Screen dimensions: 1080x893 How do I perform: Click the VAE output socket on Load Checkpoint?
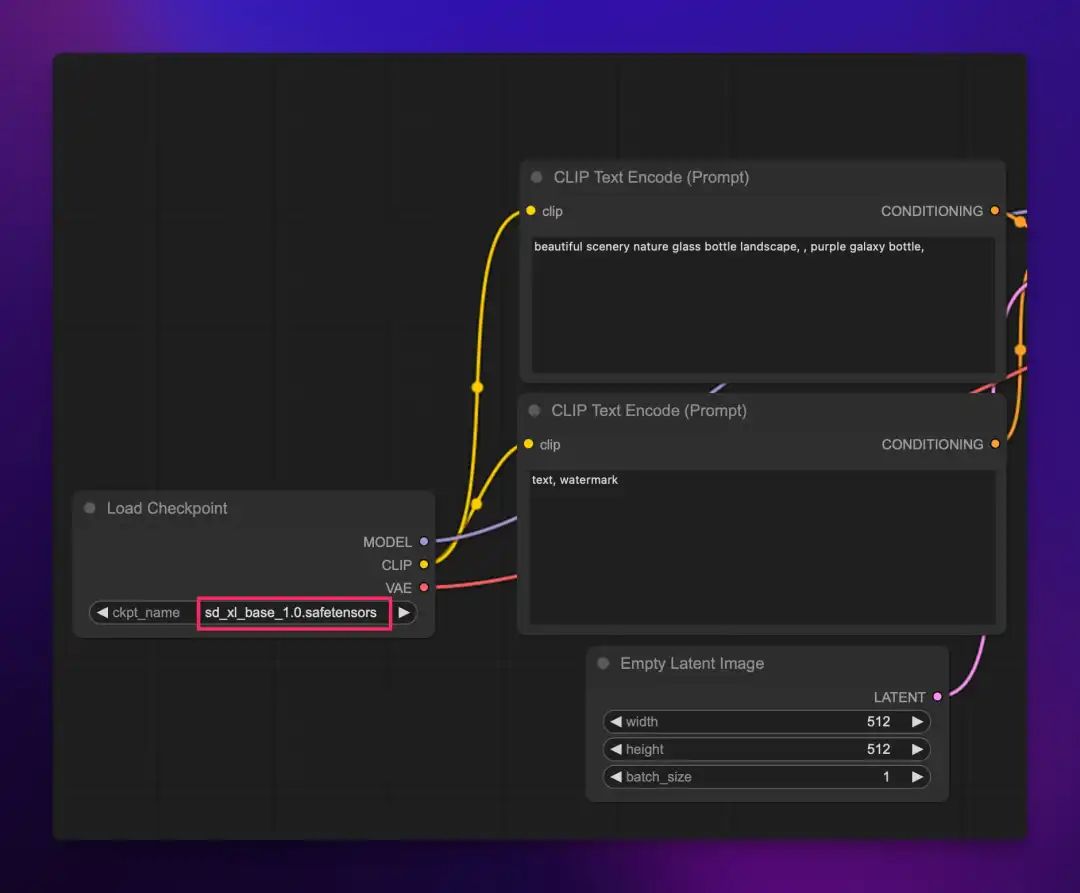point(424,587)
